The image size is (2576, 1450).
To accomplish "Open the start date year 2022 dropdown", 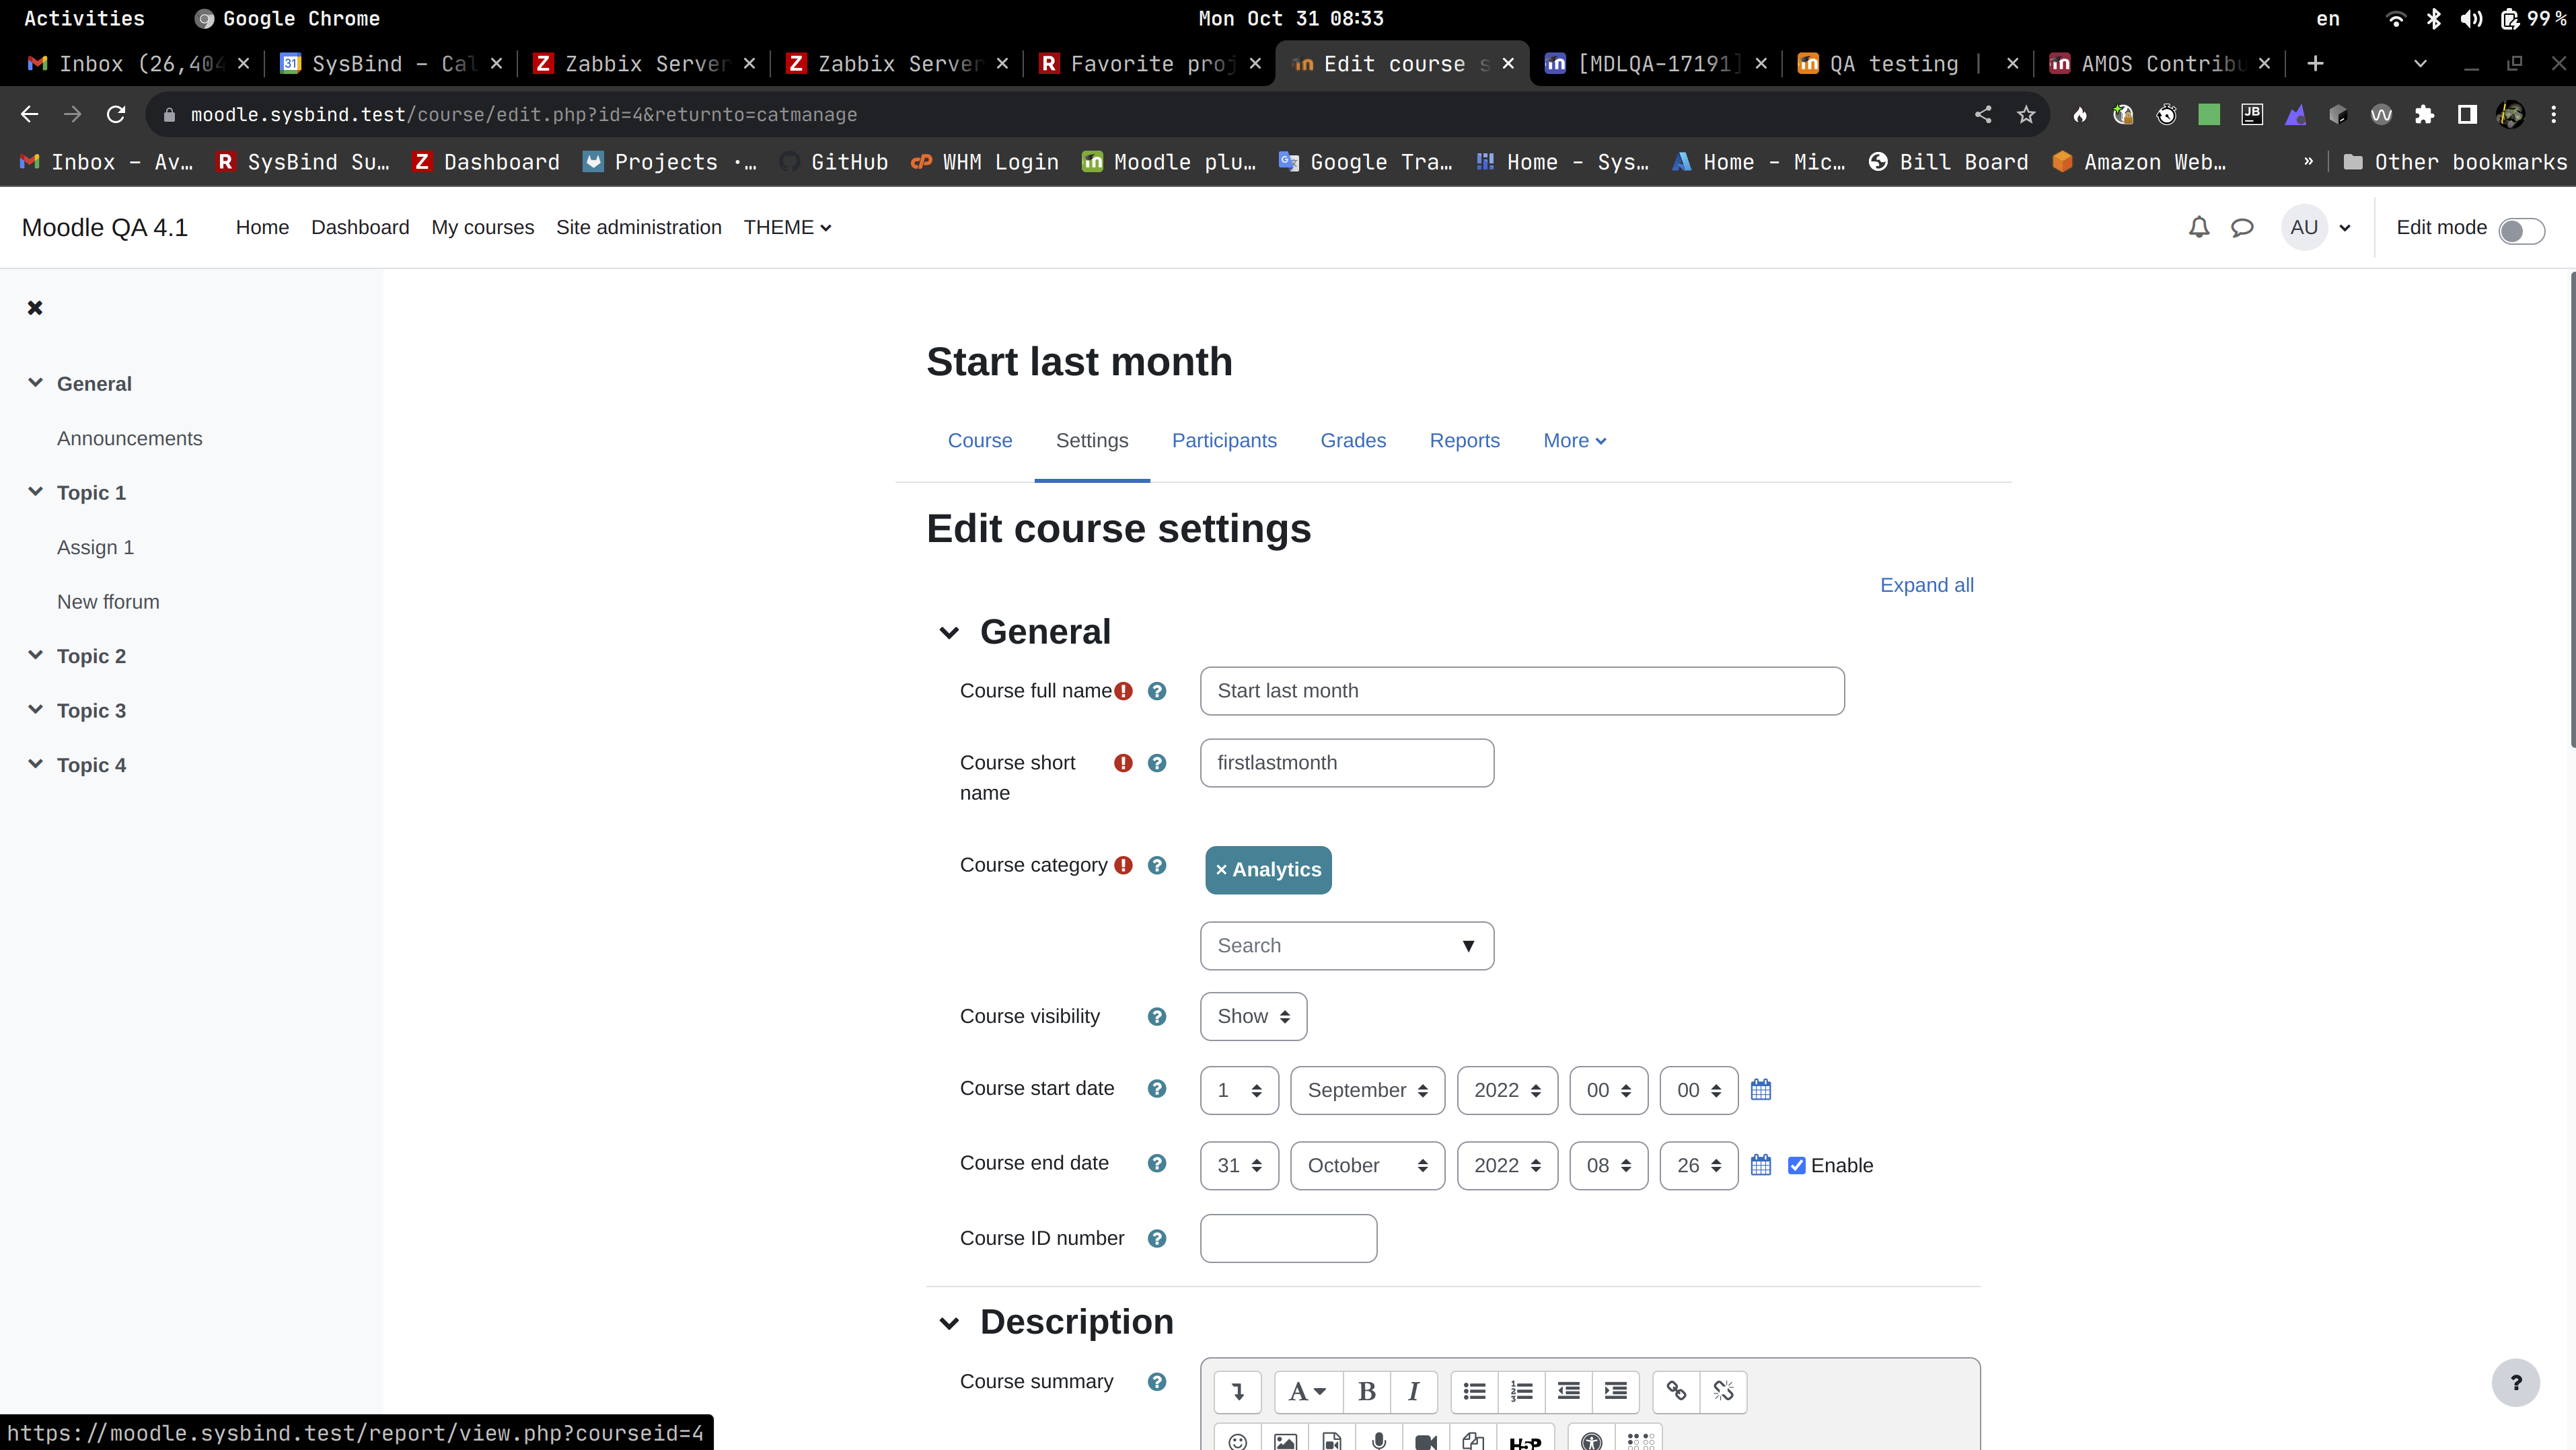I will pos(1507,1090).
